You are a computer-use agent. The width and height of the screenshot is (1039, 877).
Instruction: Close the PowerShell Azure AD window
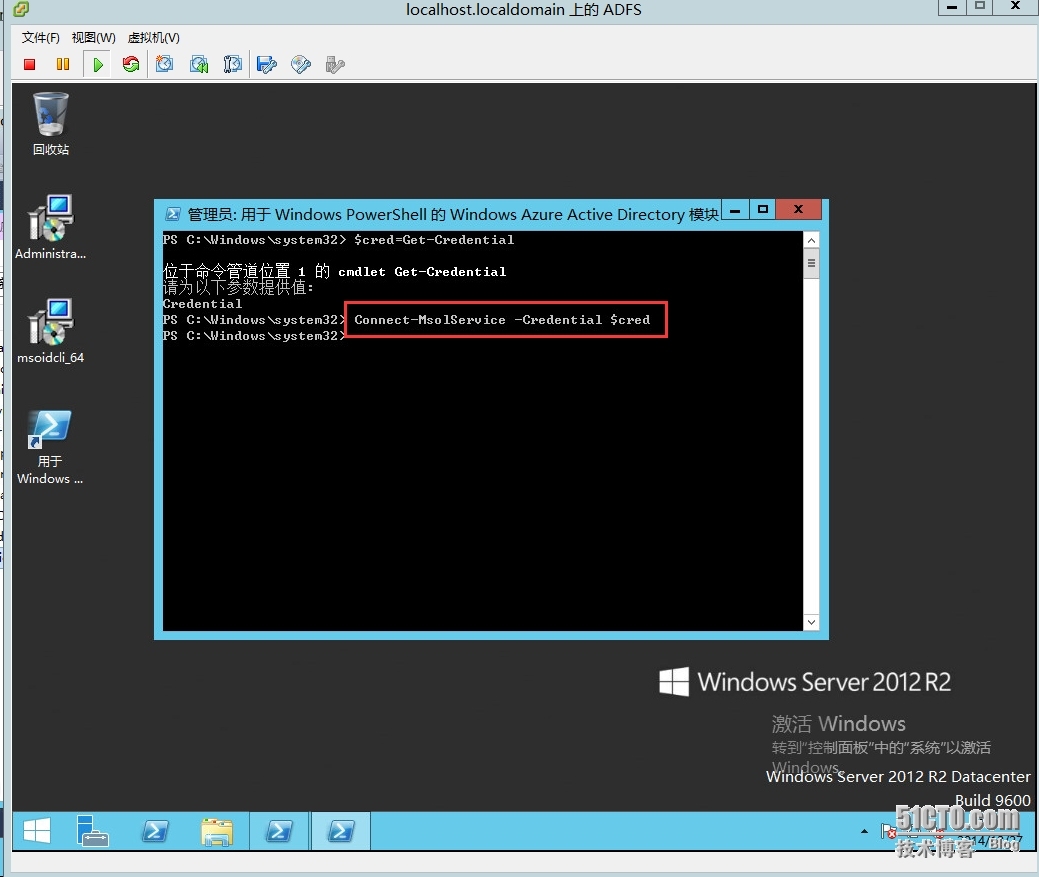tap(798, 210)
